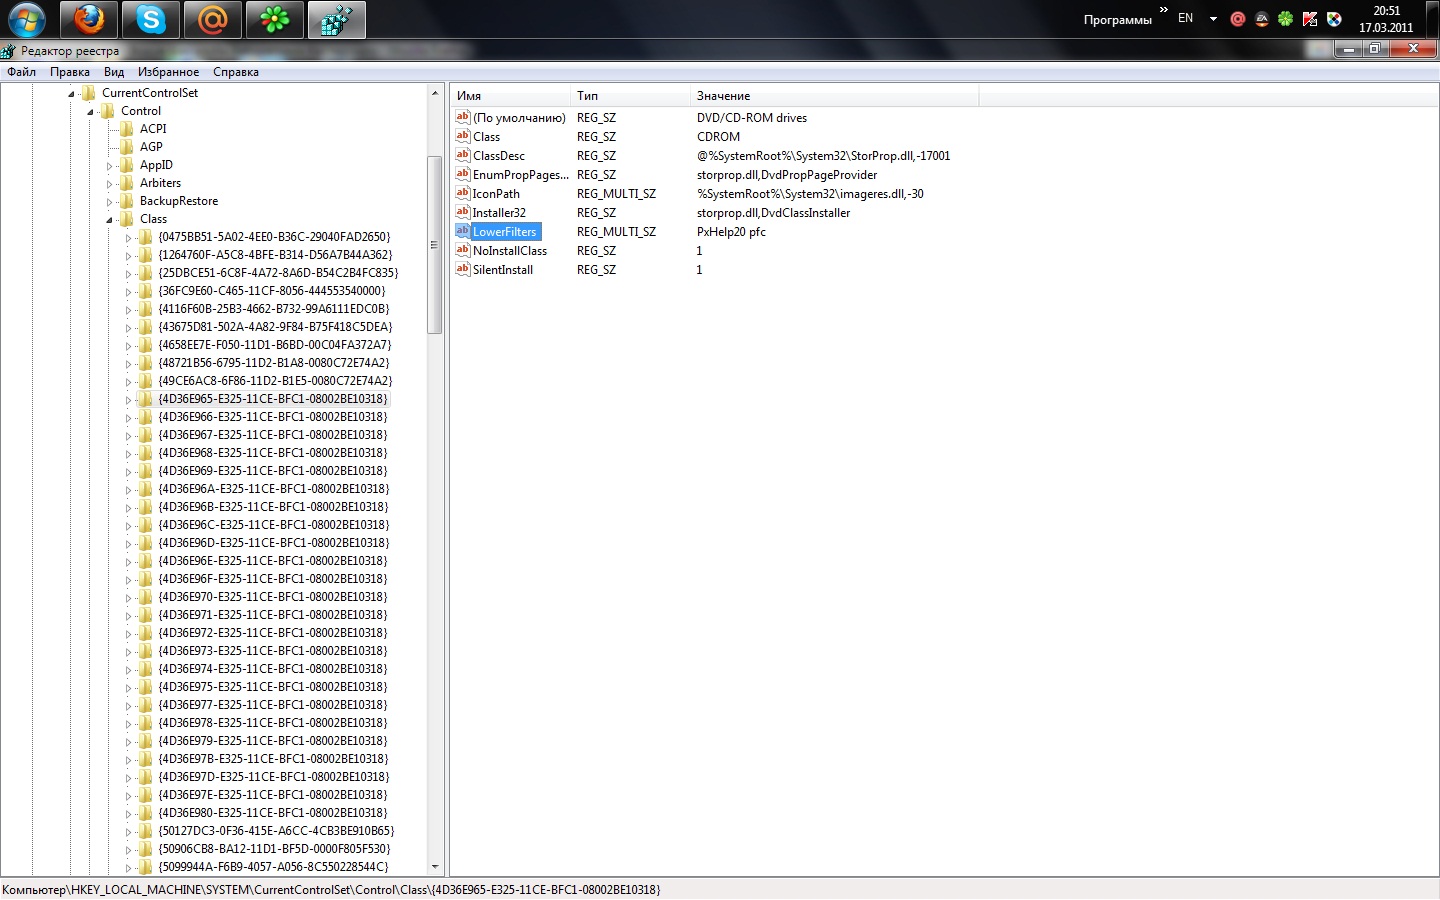Image resolution: width=1440 pixels, height=900 pixels.
Task: Click the red @ tray icon
Action: pos(1238,19)
